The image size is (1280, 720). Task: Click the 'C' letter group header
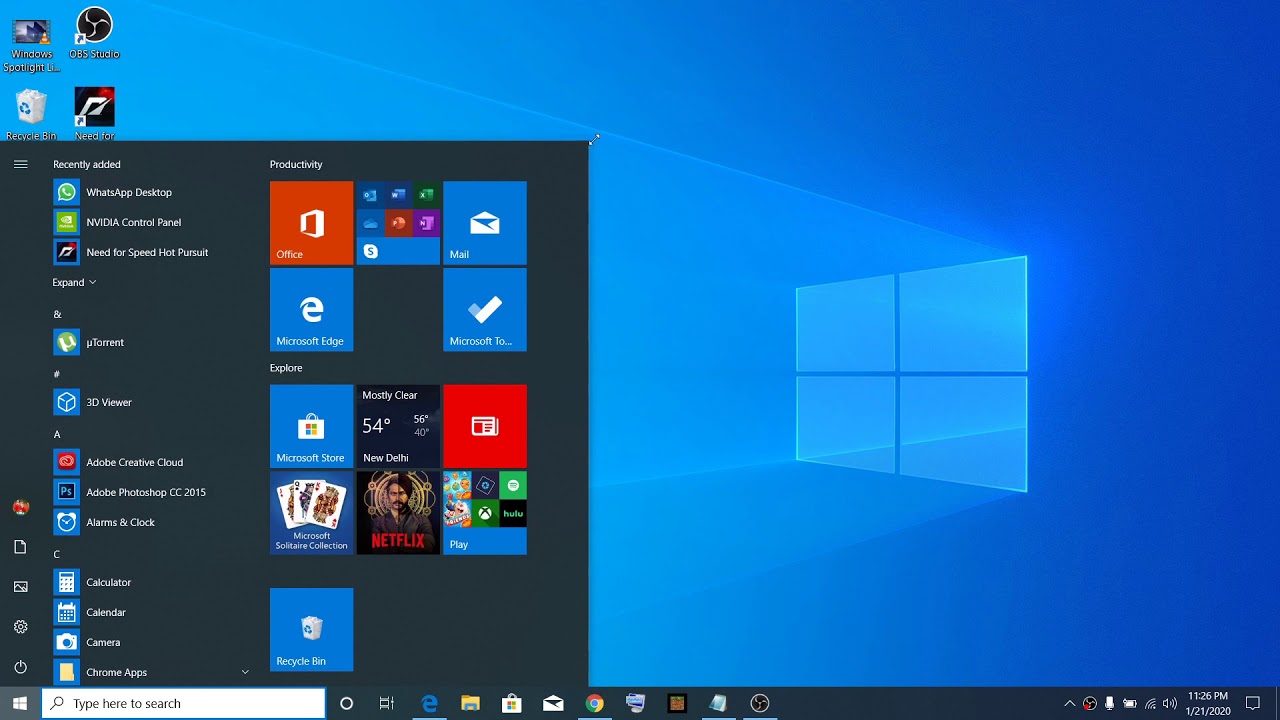pos(57,554)
